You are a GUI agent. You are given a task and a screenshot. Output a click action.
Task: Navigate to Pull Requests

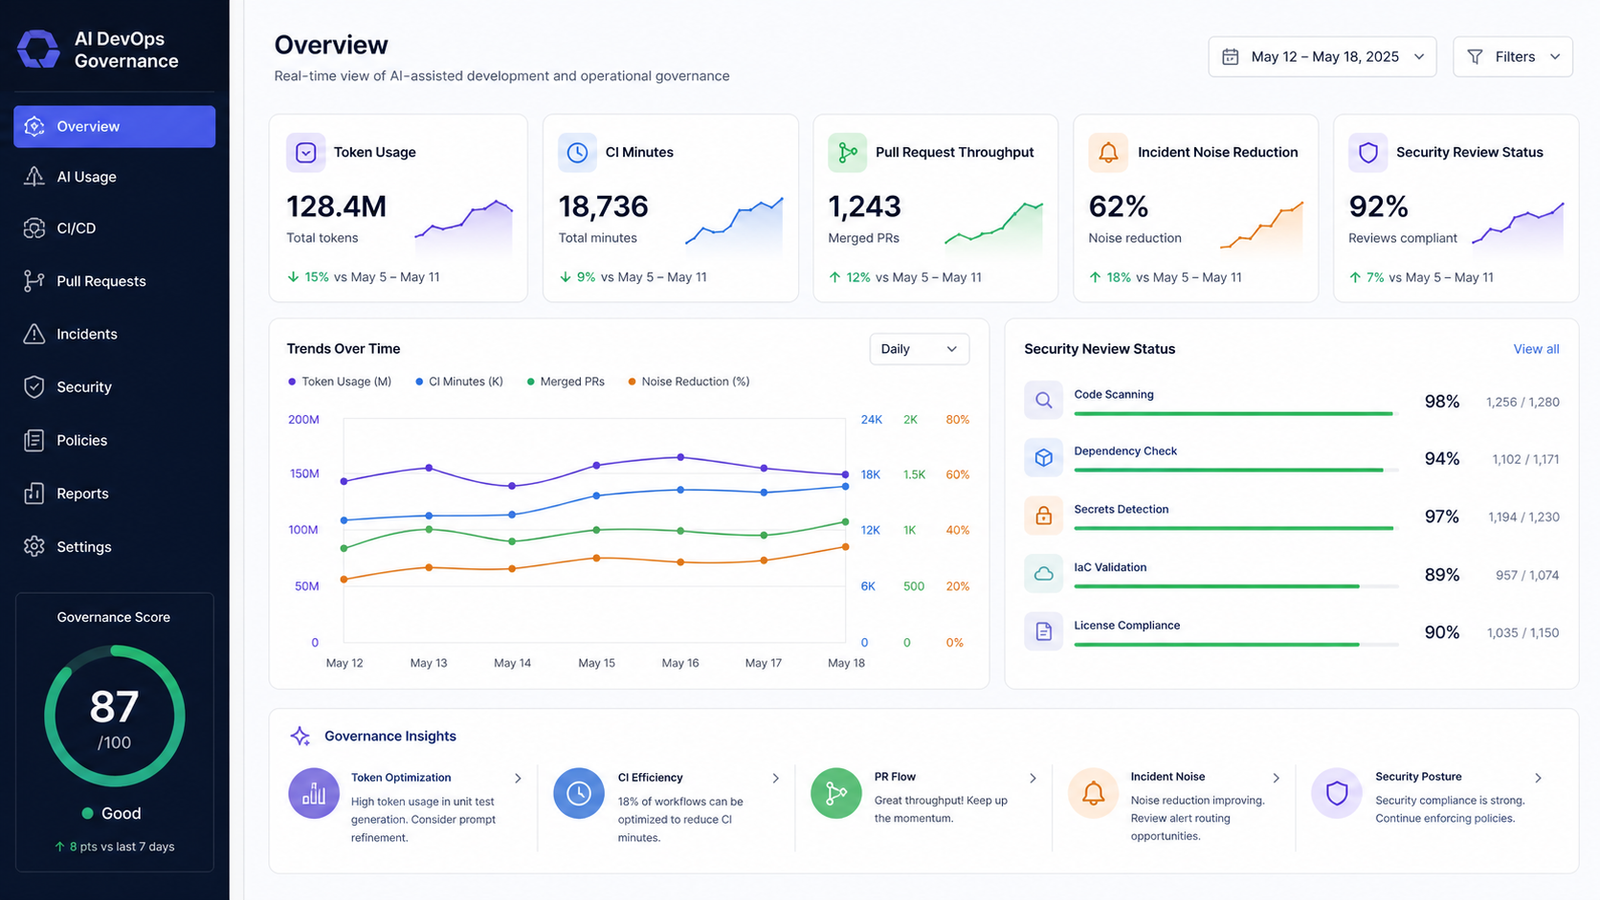[114, 281]
